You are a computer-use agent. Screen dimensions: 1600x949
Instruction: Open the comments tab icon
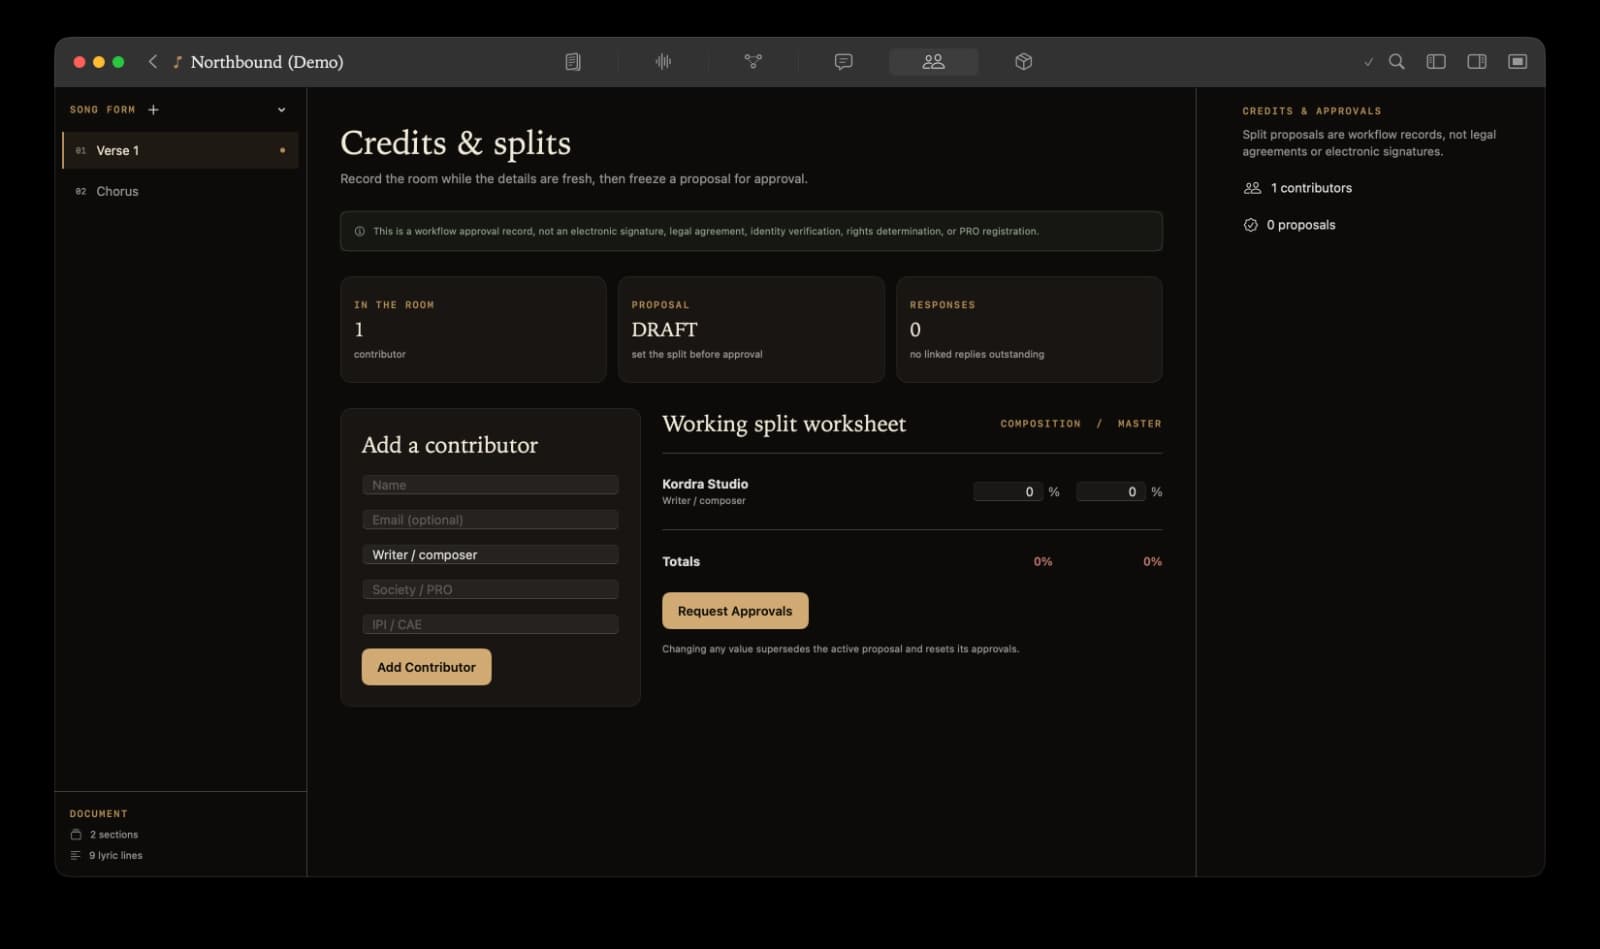(843, 62)
